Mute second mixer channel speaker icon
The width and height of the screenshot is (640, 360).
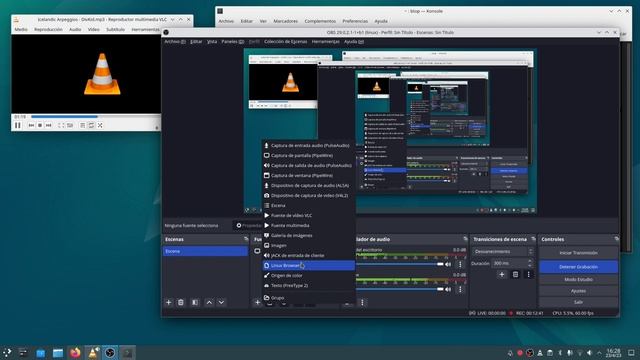448,289
